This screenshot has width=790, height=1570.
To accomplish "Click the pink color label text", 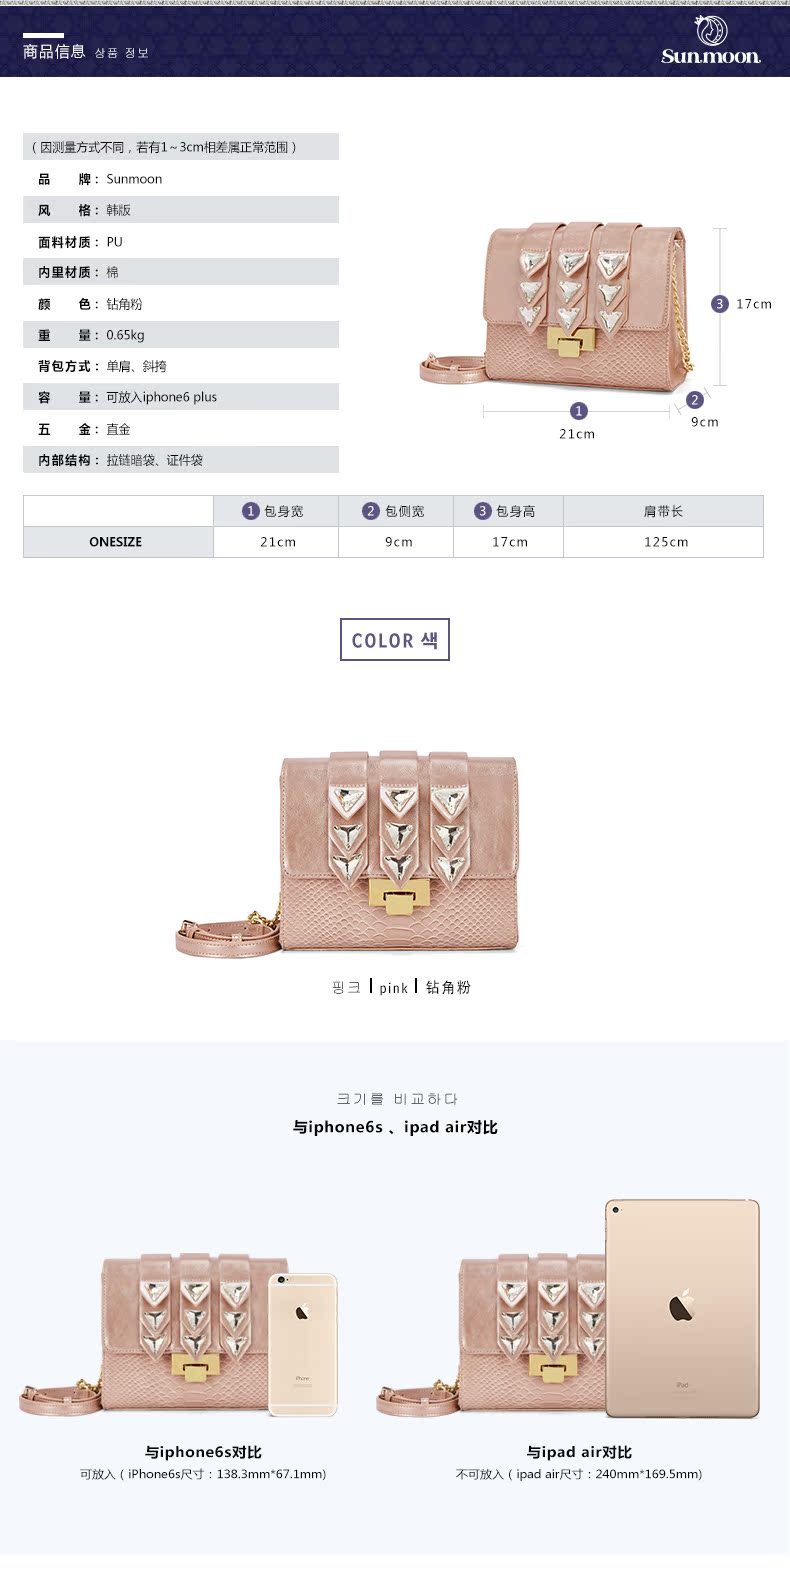I will click(394, 988).
